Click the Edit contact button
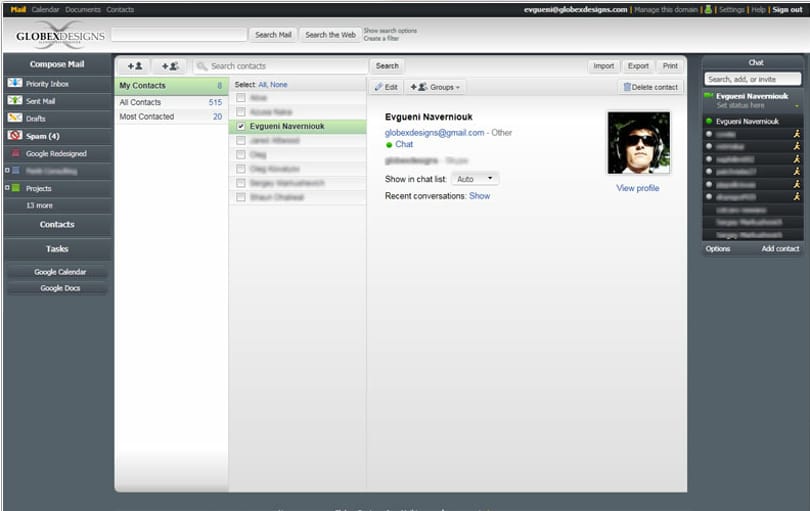 [386, 87]
